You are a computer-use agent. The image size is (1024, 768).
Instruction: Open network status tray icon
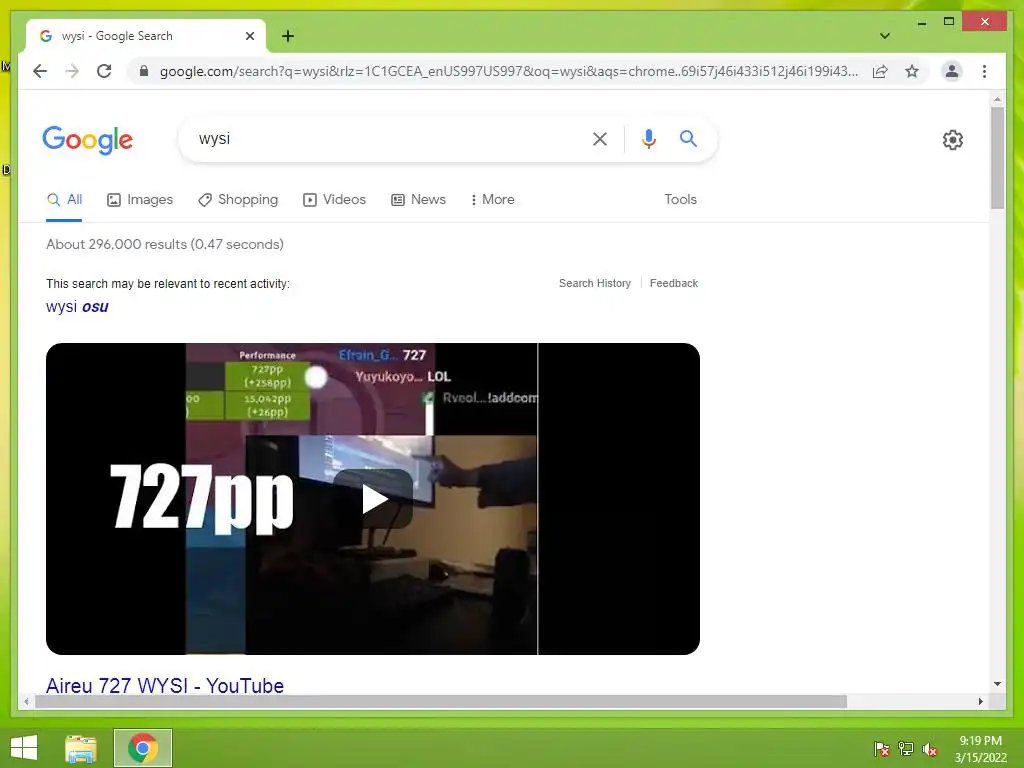pyautogui.click(x=906, y=749)
